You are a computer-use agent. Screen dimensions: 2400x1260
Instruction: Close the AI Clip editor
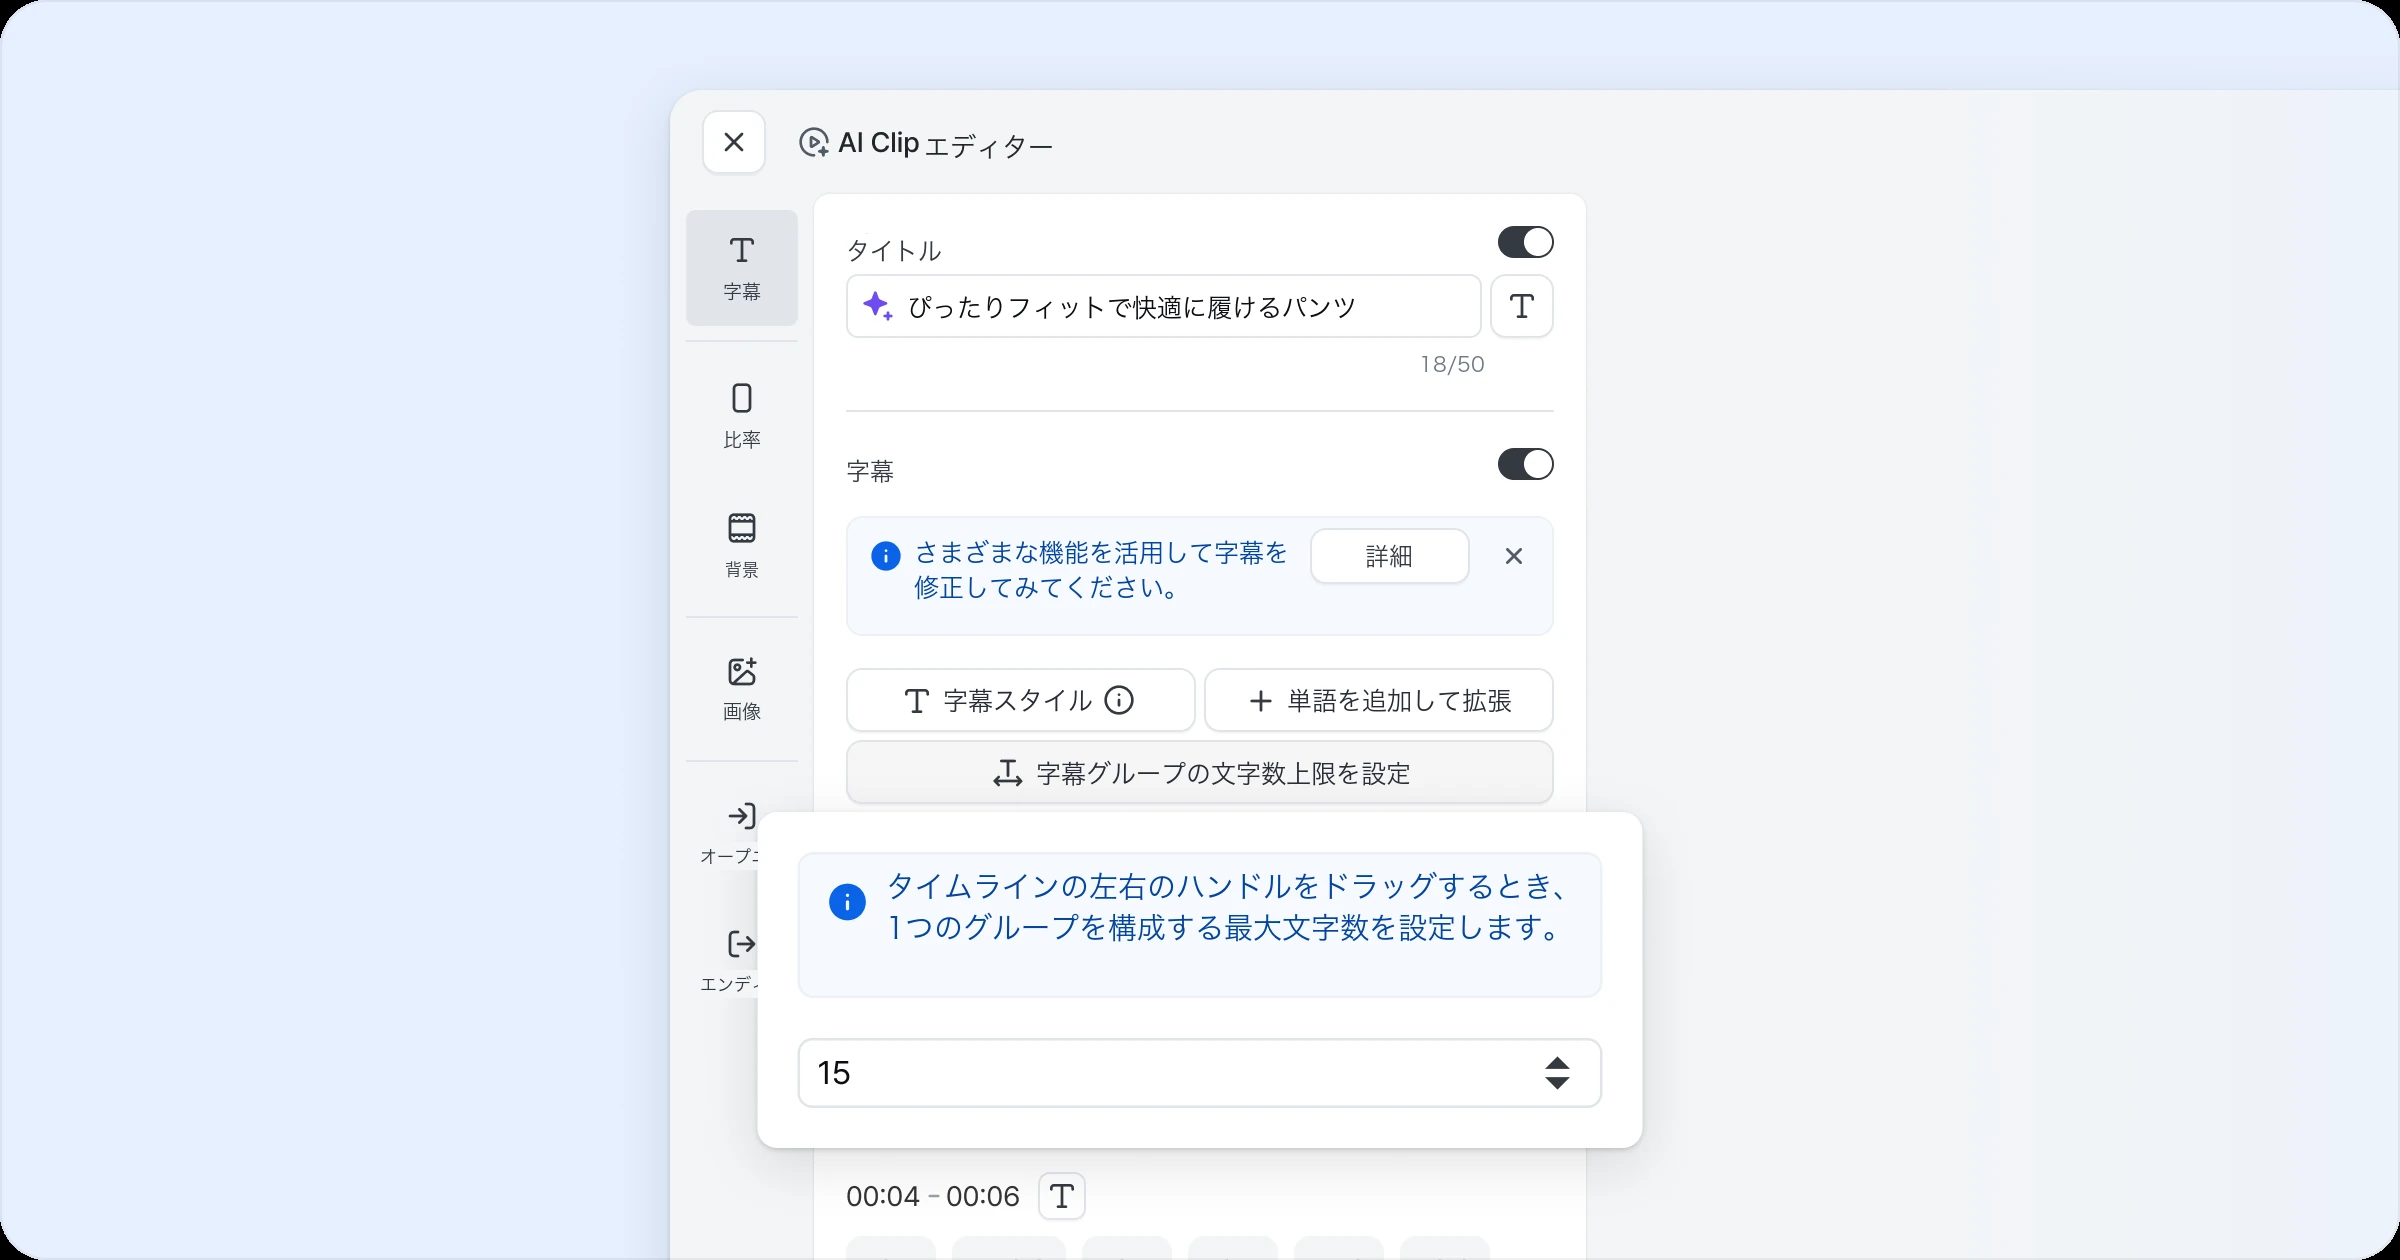[x=734, y=142]
